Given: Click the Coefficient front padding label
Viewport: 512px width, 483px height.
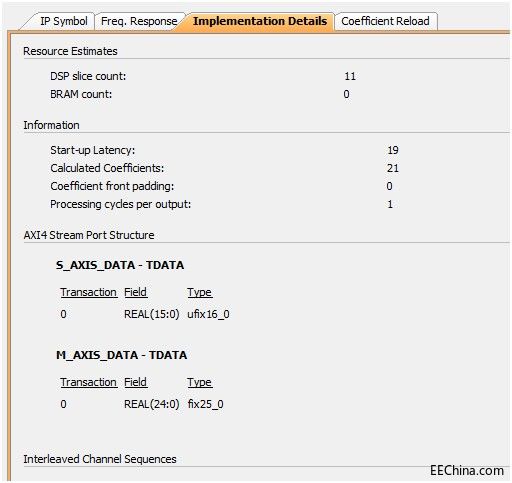Looking at the screenshot, I should click(112, 186).
